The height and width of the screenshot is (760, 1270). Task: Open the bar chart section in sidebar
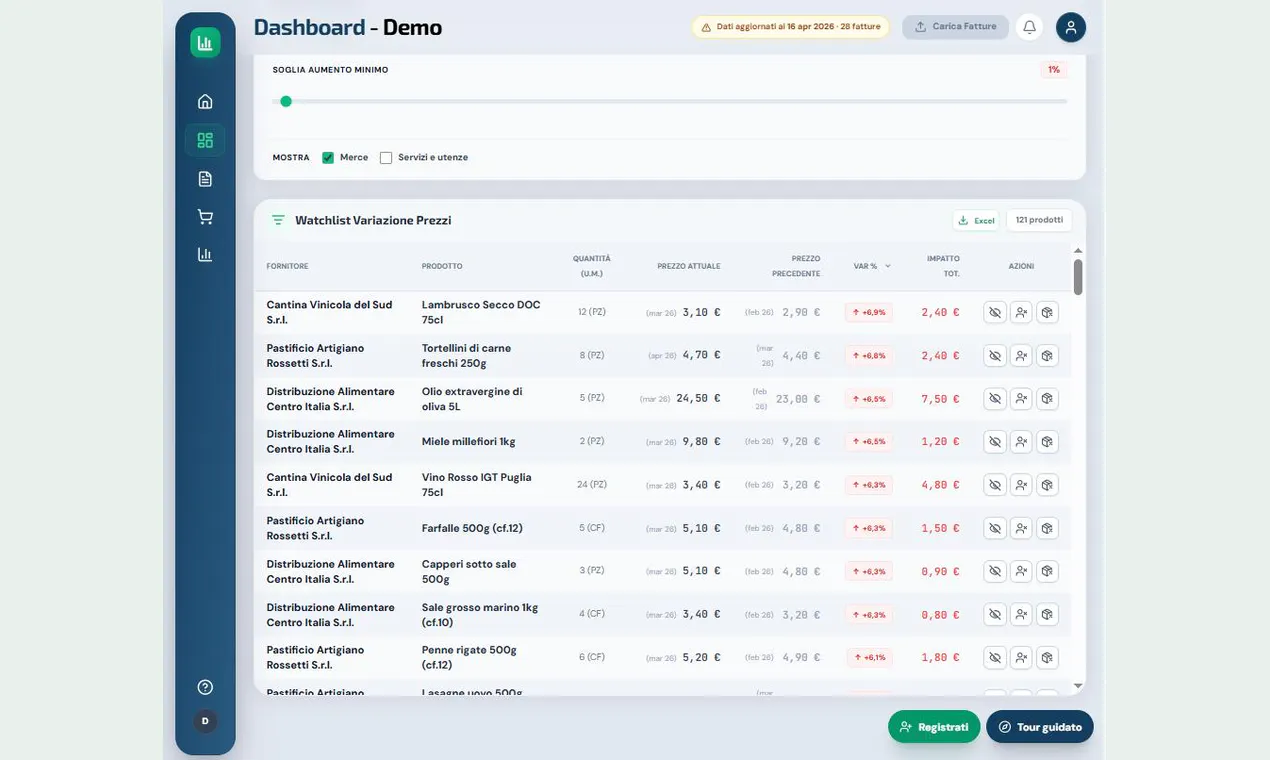205,254
